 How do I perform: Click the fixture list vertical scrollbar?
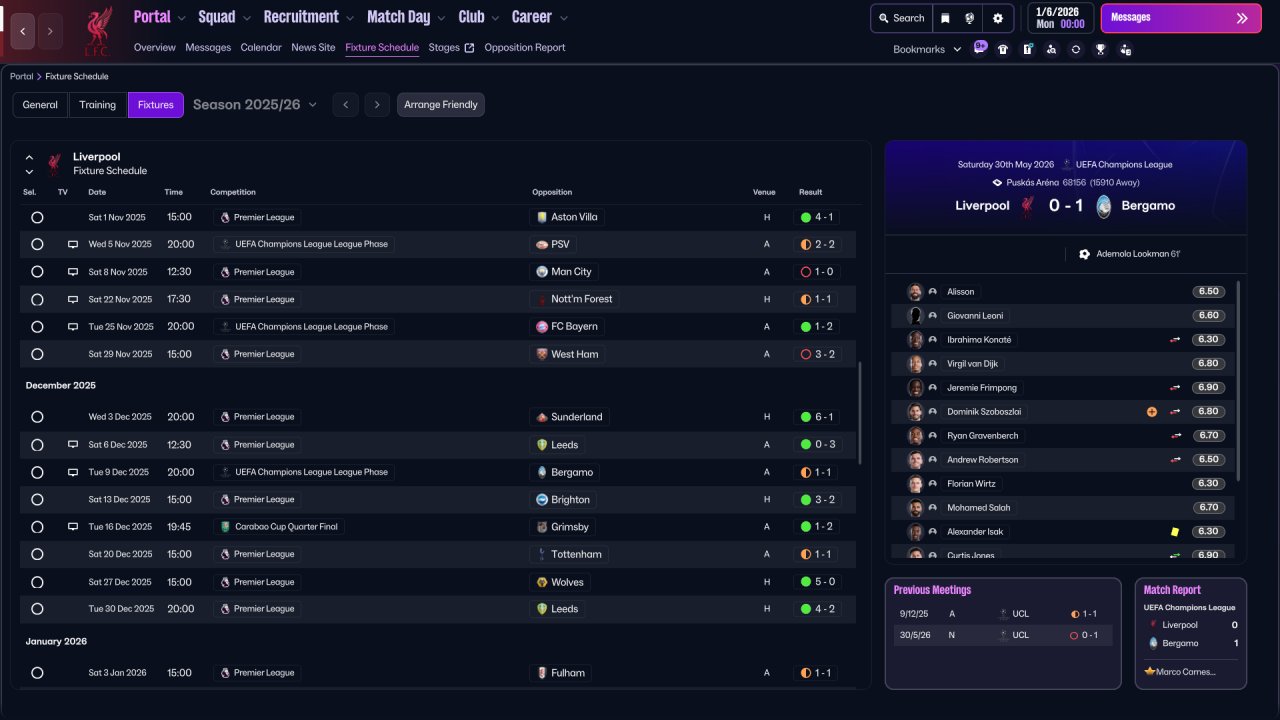pyautogui.click(x=859, y=412)
